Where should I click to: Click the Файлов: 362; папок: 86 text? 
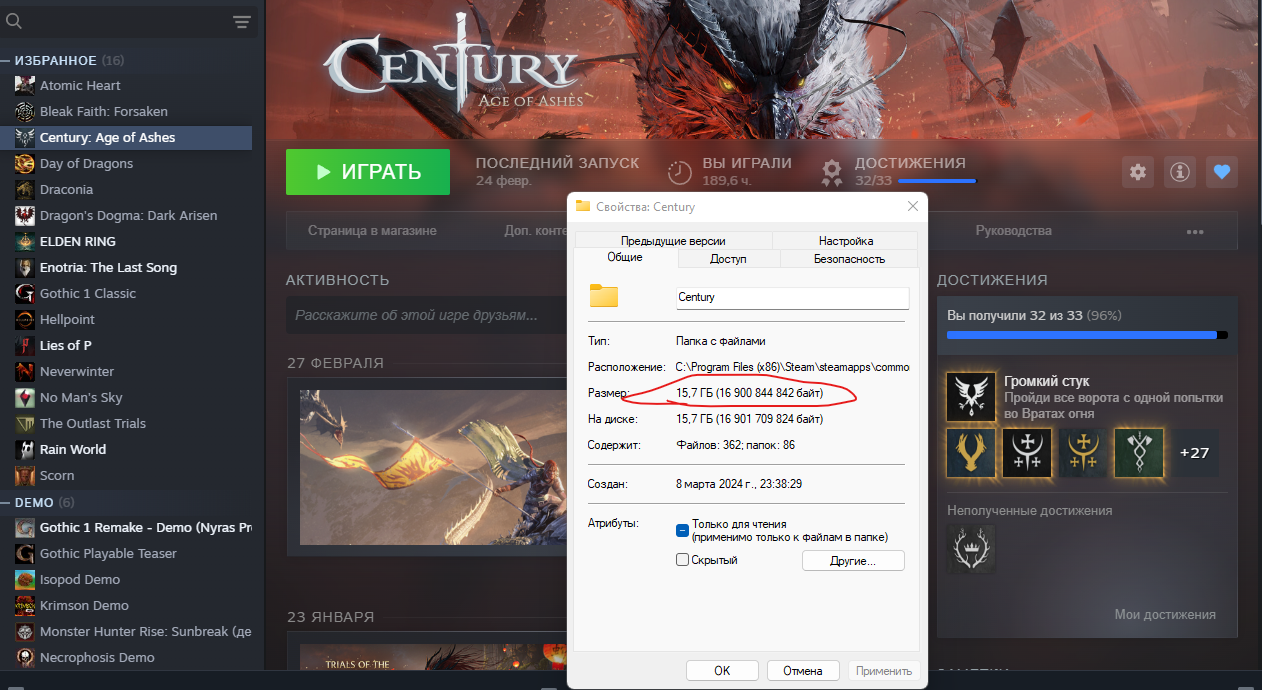coord(736,445)
